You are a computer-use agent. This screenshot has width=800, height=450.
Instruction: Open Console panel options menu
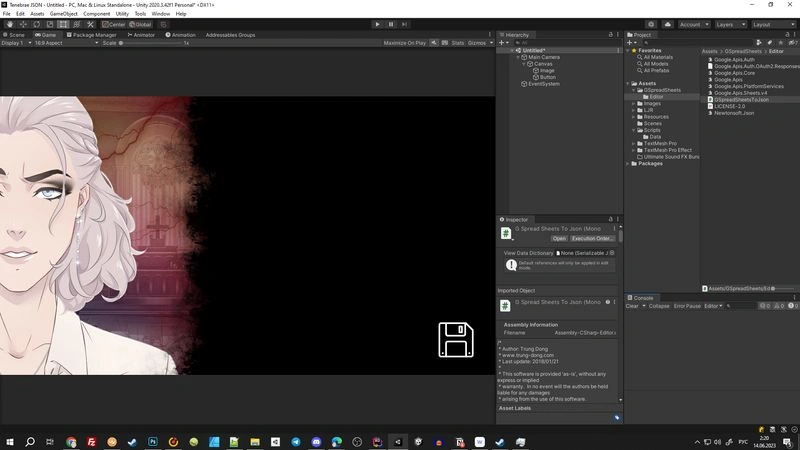pos(794,297)
